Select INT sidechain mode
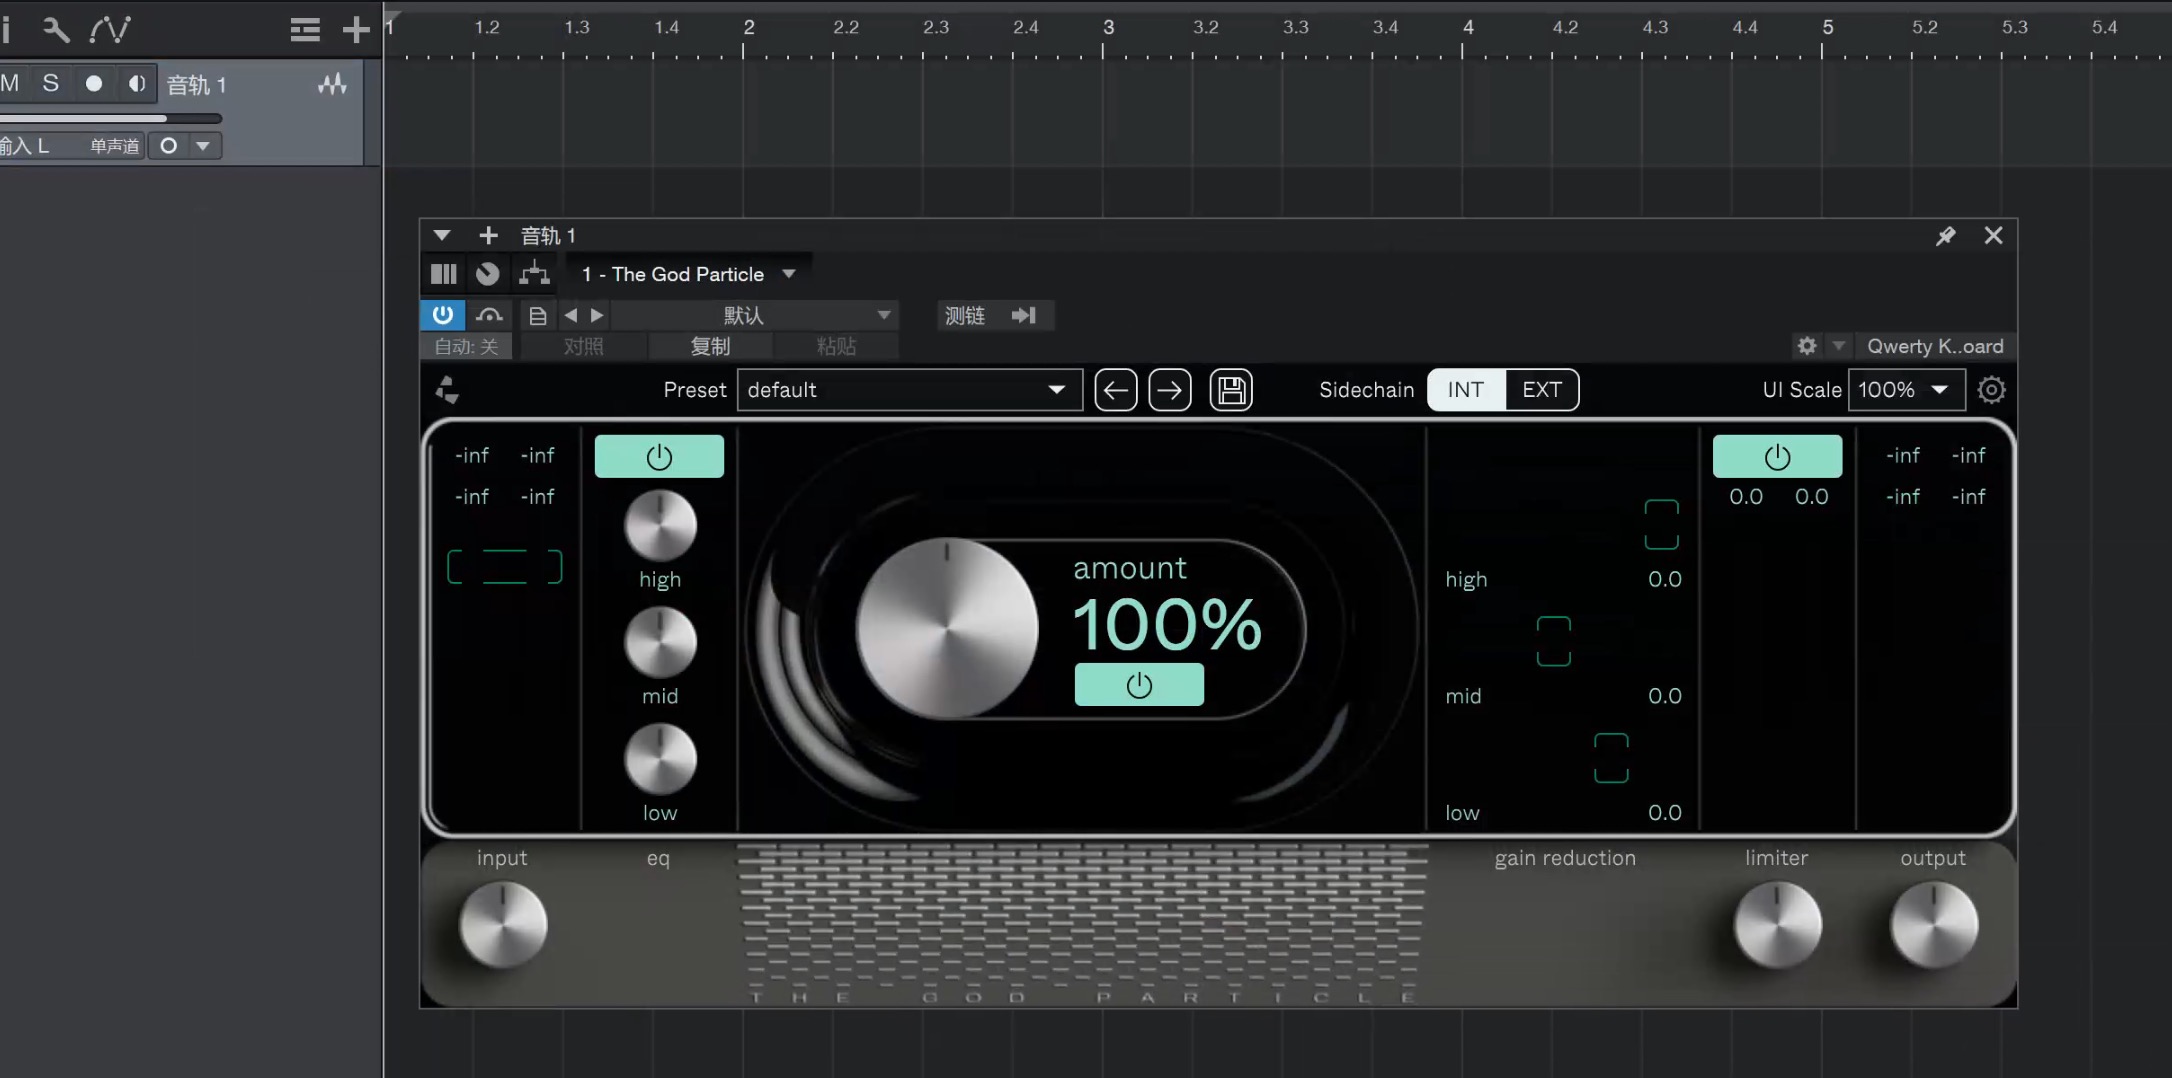This screenshot has height=1078, width=2172. click(1465, 390)
